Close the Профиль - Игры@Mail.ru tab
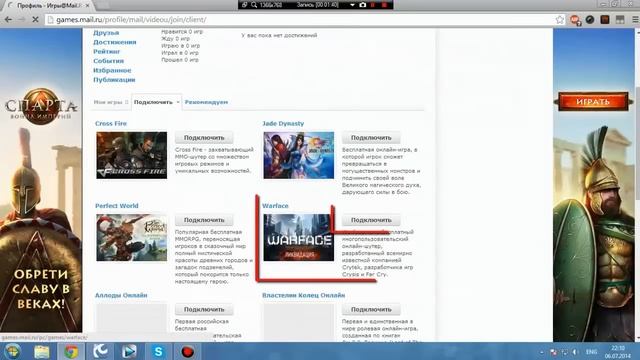The image size is (640, 360). (x=87, y=6)
